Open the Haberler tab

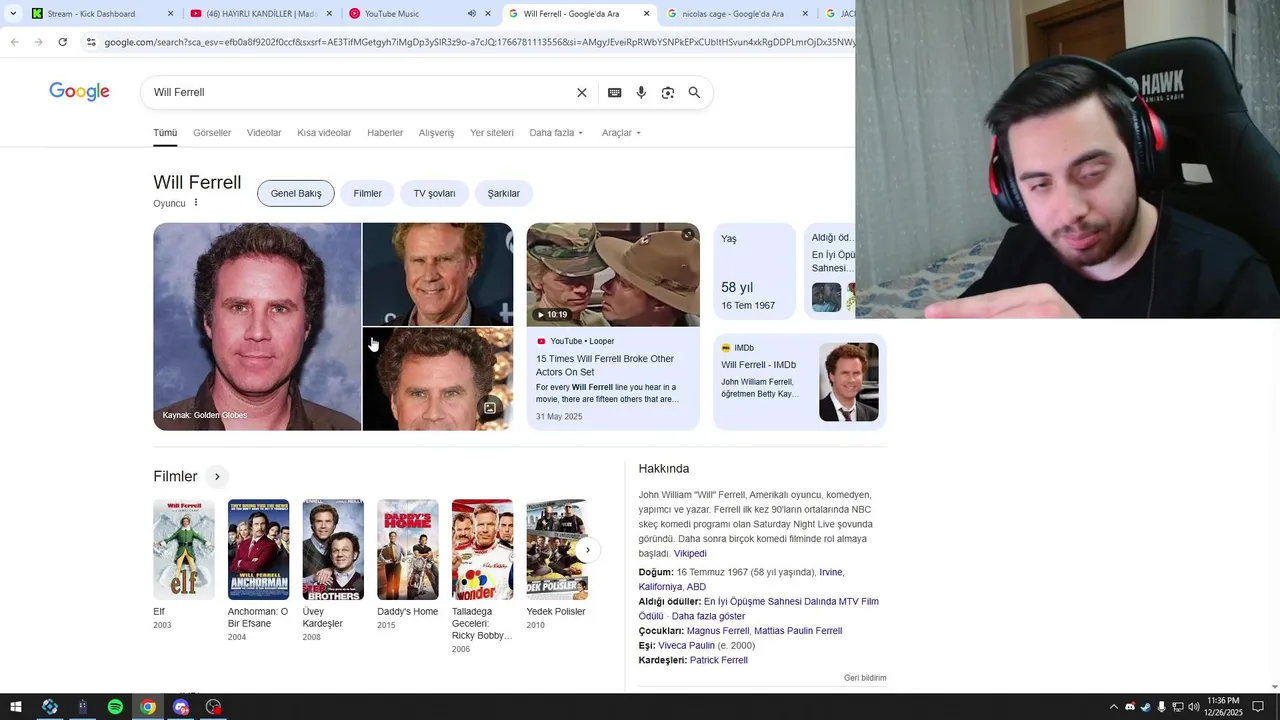pyautogui.click(x=385, y=133)
